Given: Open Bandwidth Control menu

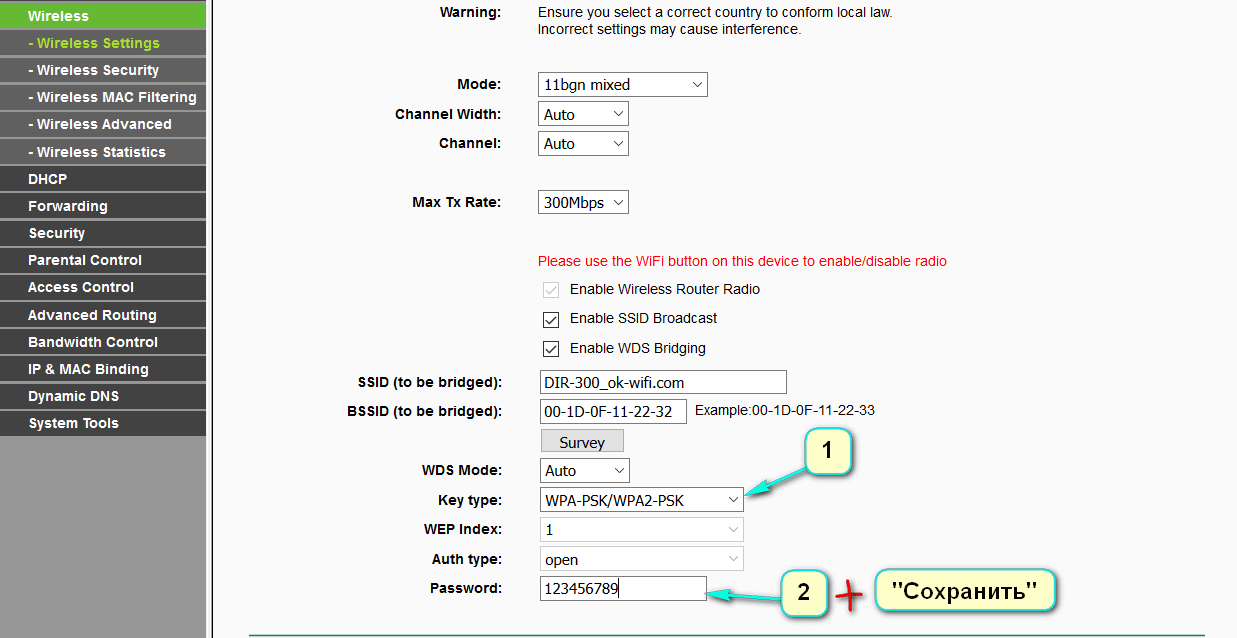Looking at the screenshot, I should [x=103, y=342].
